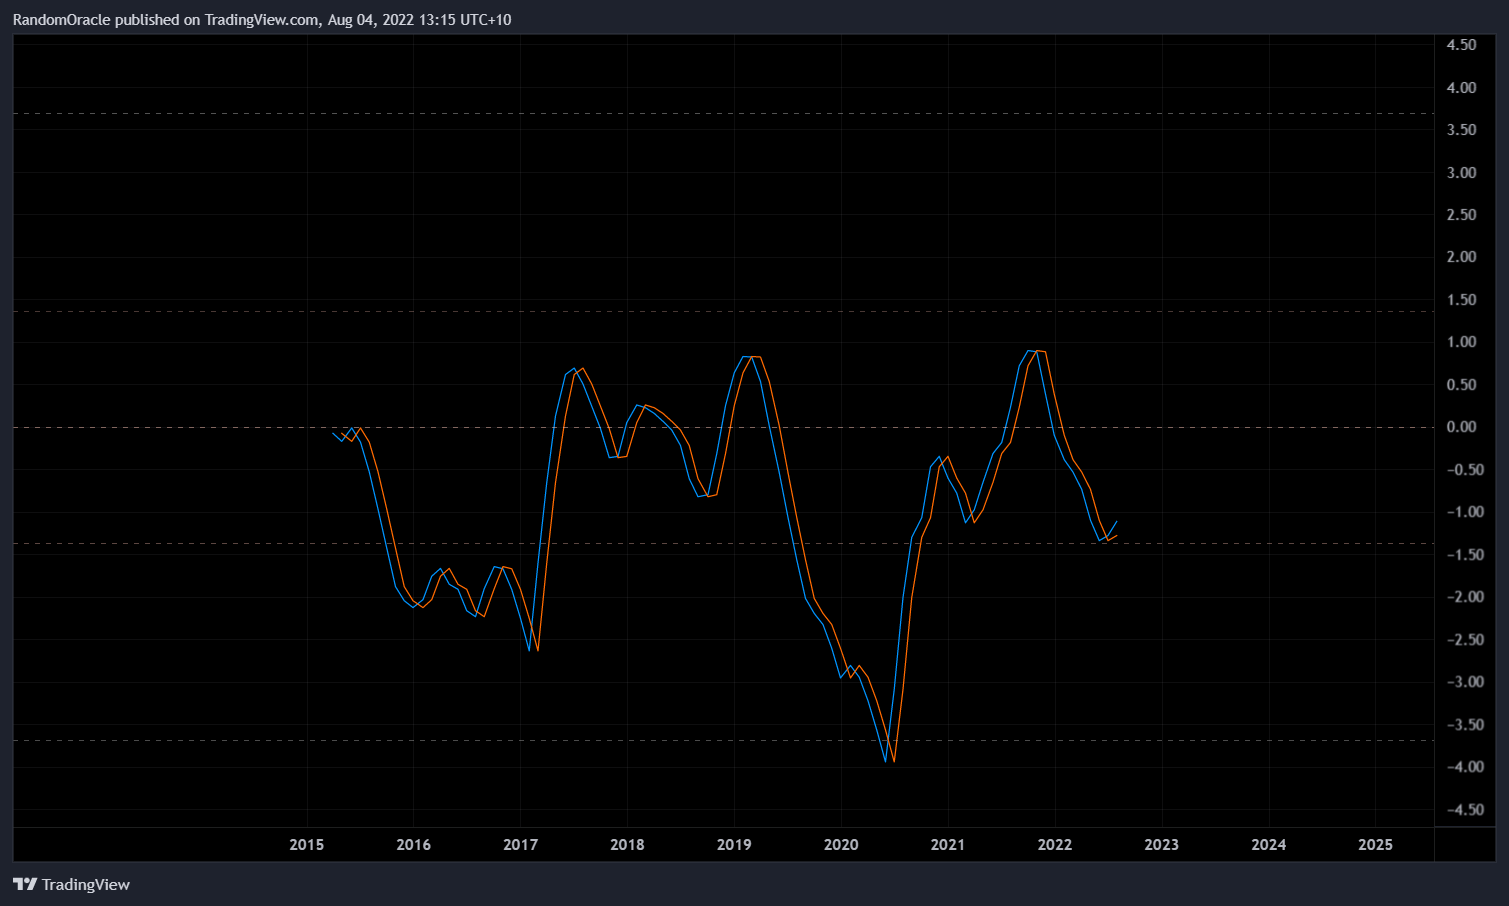Select the 2018 time axis label
Viewport: 1509px width, 906px height.
click(627, 845)
